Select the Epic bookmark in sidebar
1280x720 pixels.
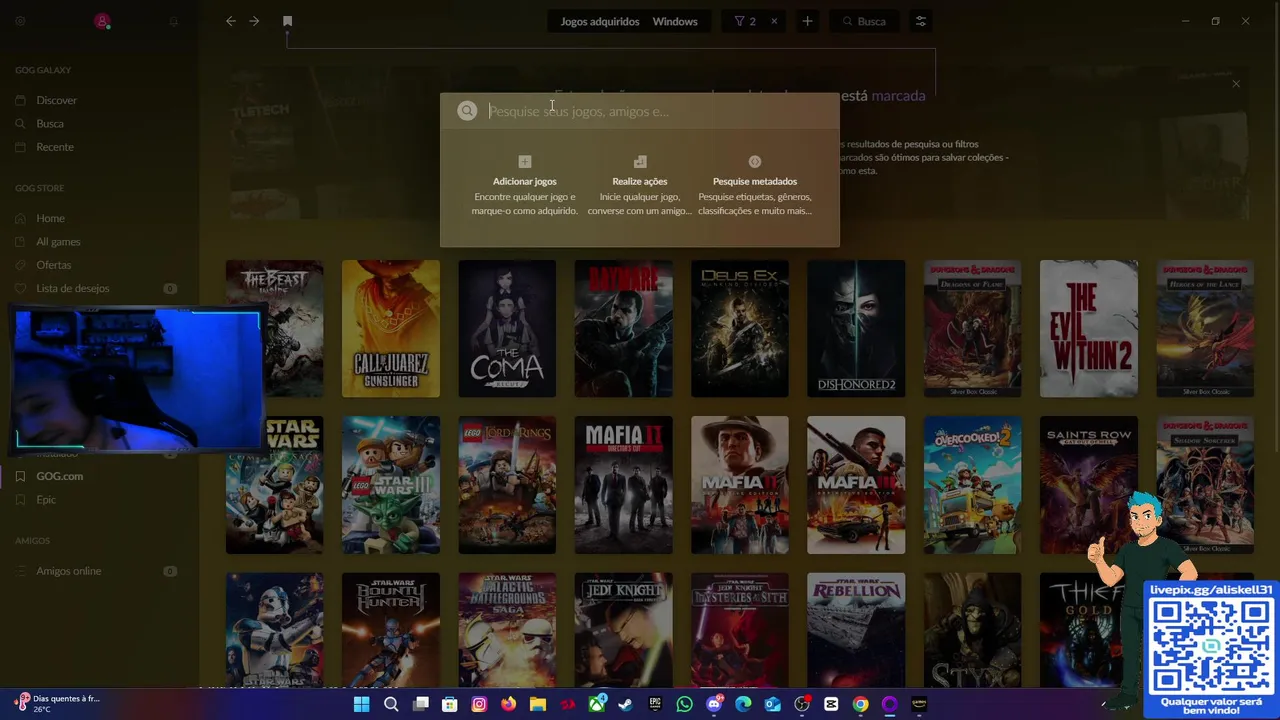point(46,500)
